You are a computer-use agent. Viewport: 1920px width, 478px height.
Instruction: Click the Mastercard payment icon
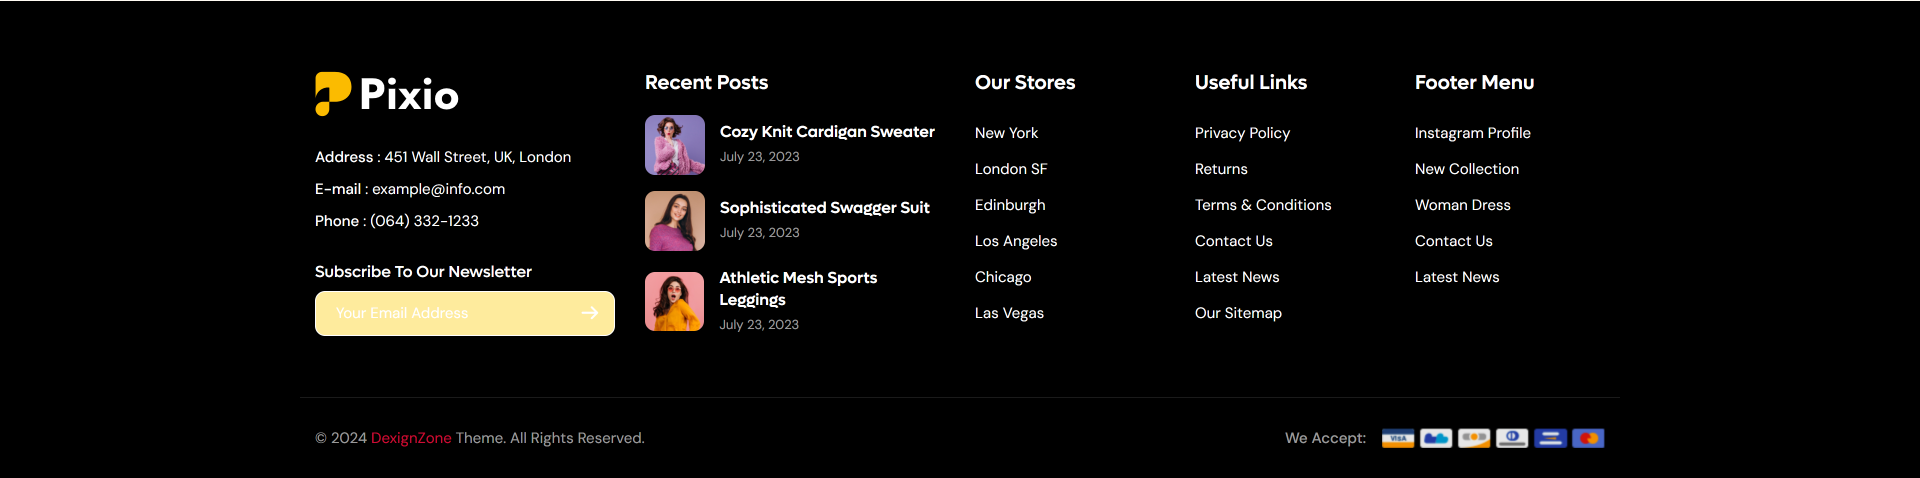point(1588,438)
